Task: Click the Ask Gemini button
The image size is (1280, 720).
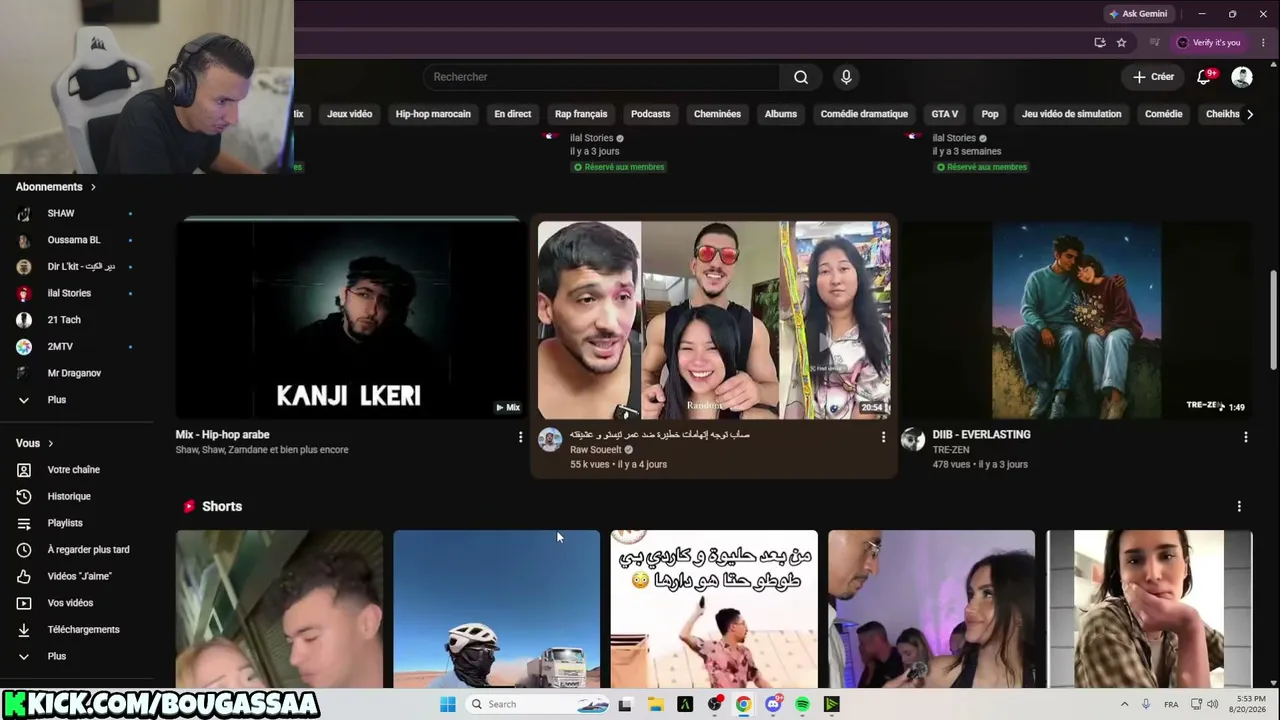Action: pos(1138,14)
